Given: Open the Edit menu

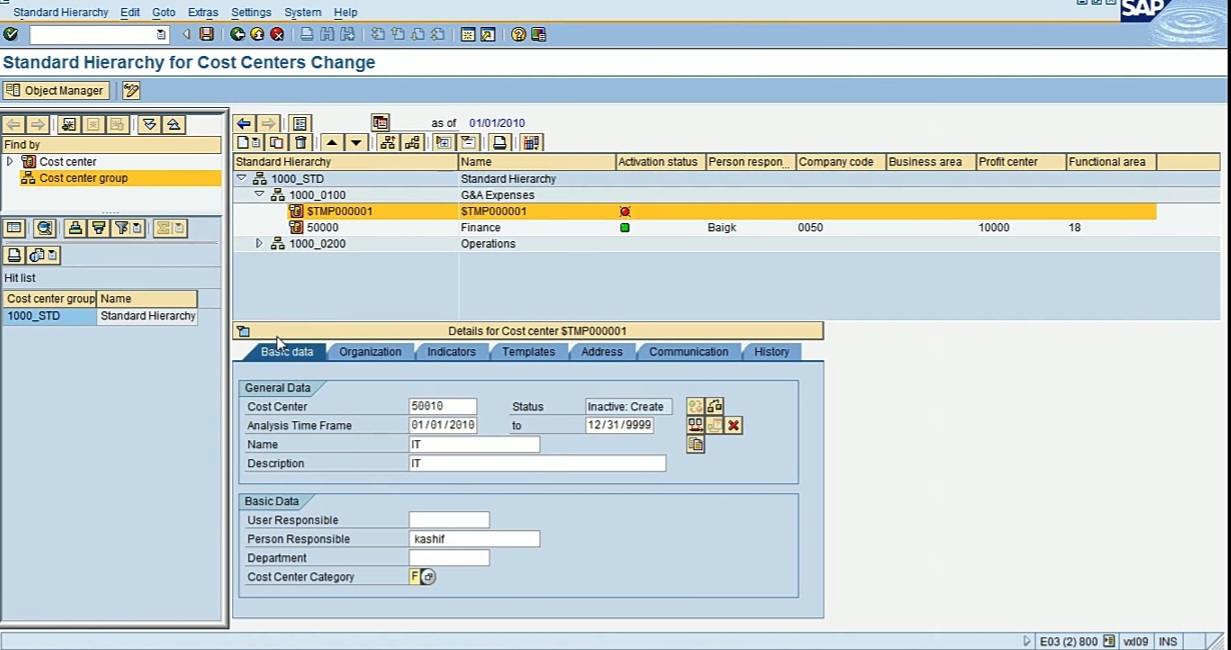Looking at the screenshot, I should pyautogui.click(x=130, y=12).
